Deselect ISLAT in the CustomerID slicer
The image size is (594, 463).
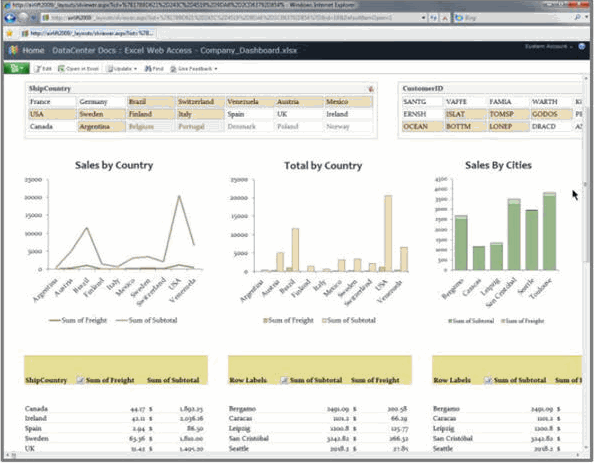click(465, 114)
